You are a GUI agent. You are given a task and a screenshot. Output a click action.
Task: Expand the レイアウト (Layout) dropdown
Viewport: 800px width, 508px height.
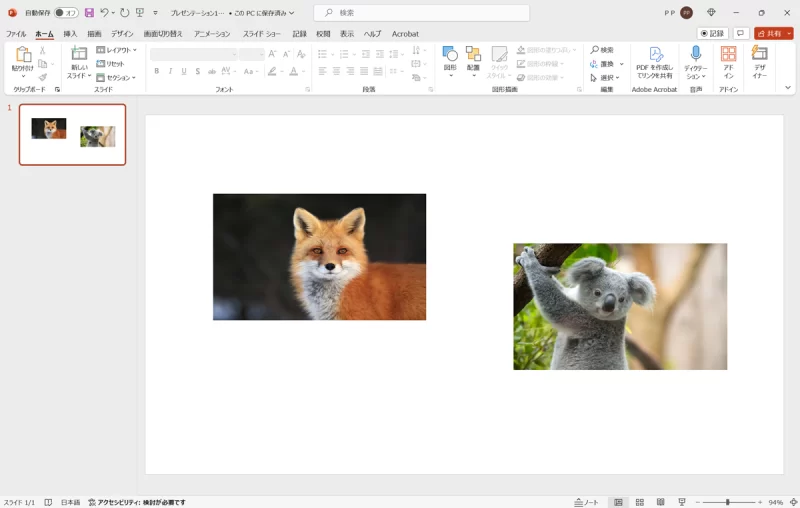coord(117,50)
